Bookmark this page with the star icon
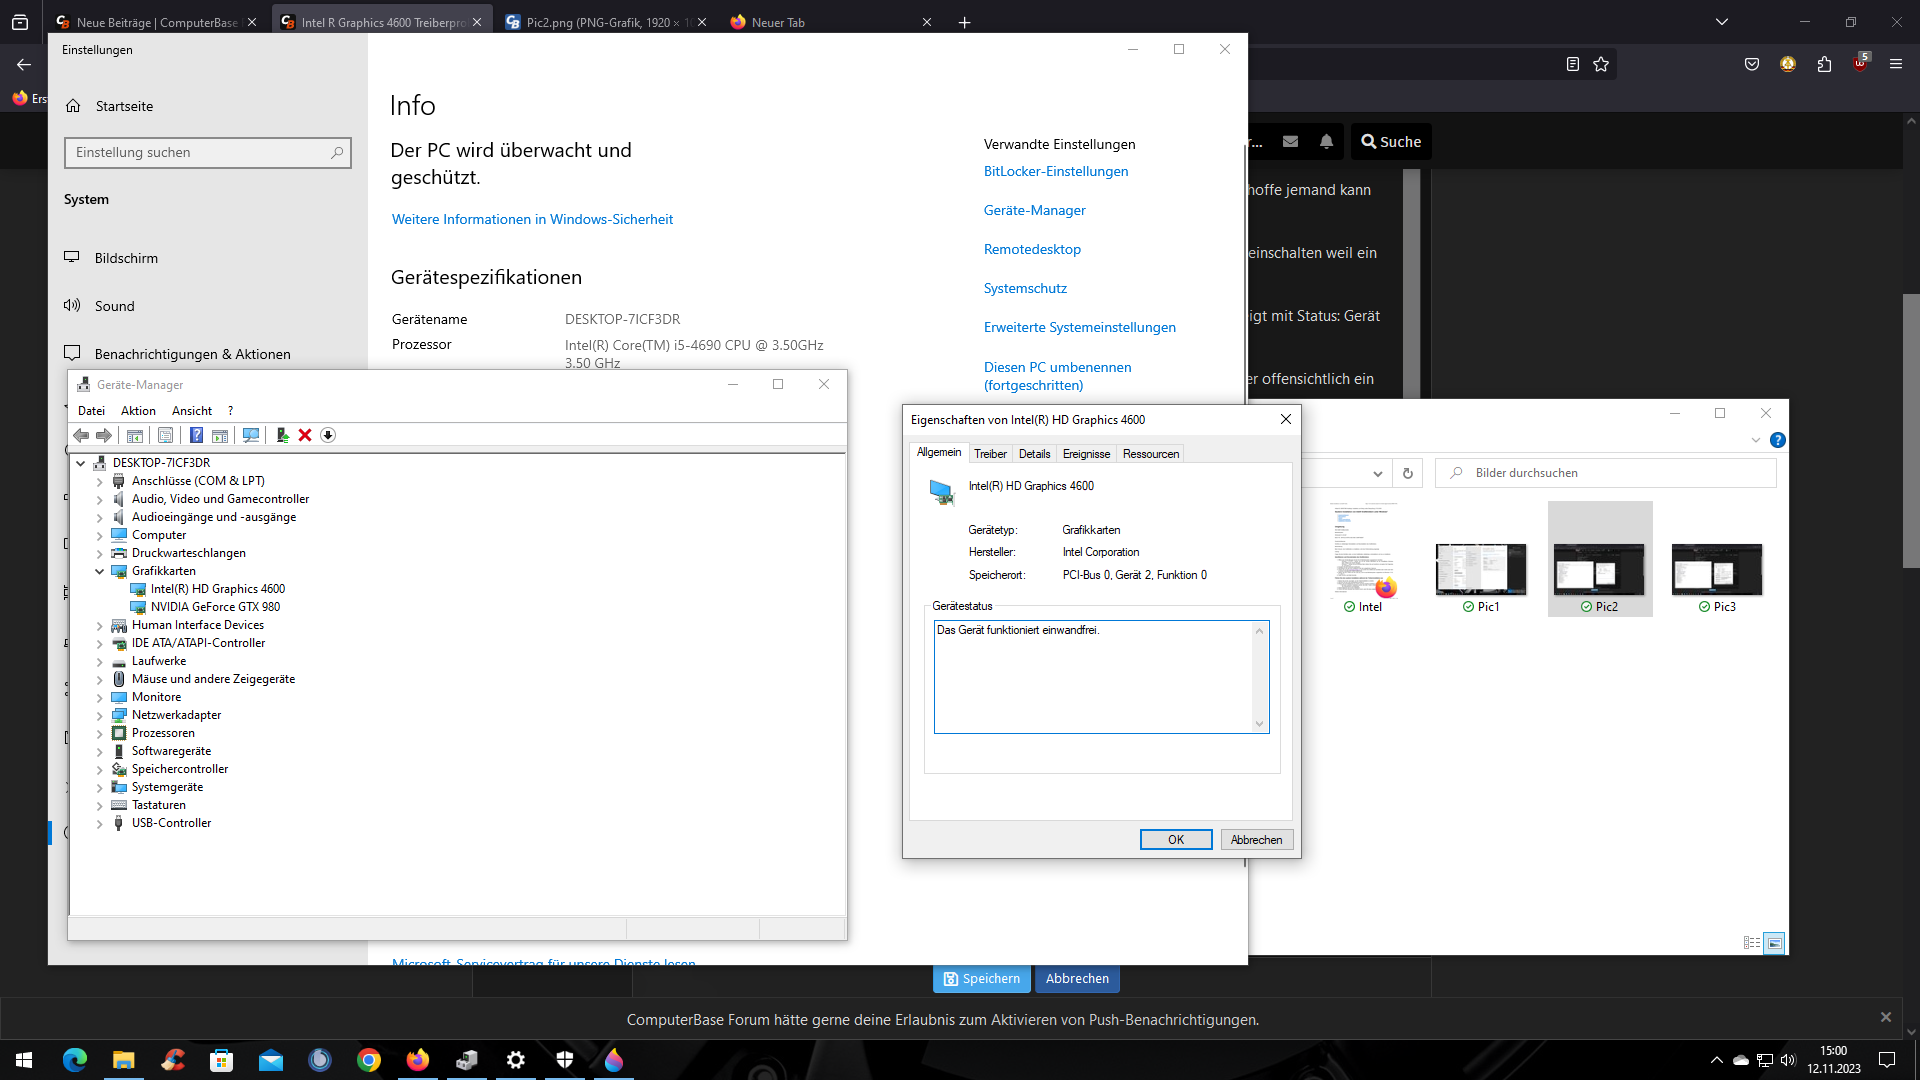The height and width of the screenshot is (1080, 1920). click(1601, 64)
